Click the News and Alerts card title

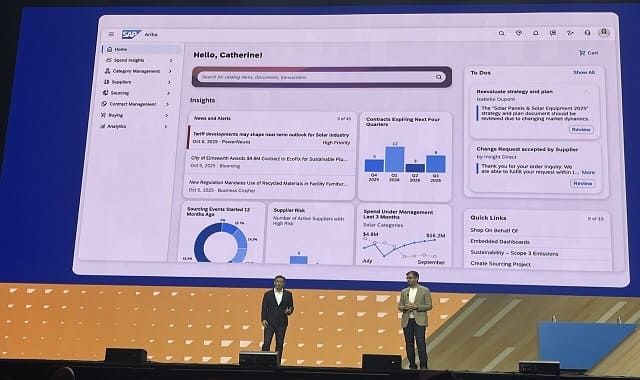pos(212,118)
